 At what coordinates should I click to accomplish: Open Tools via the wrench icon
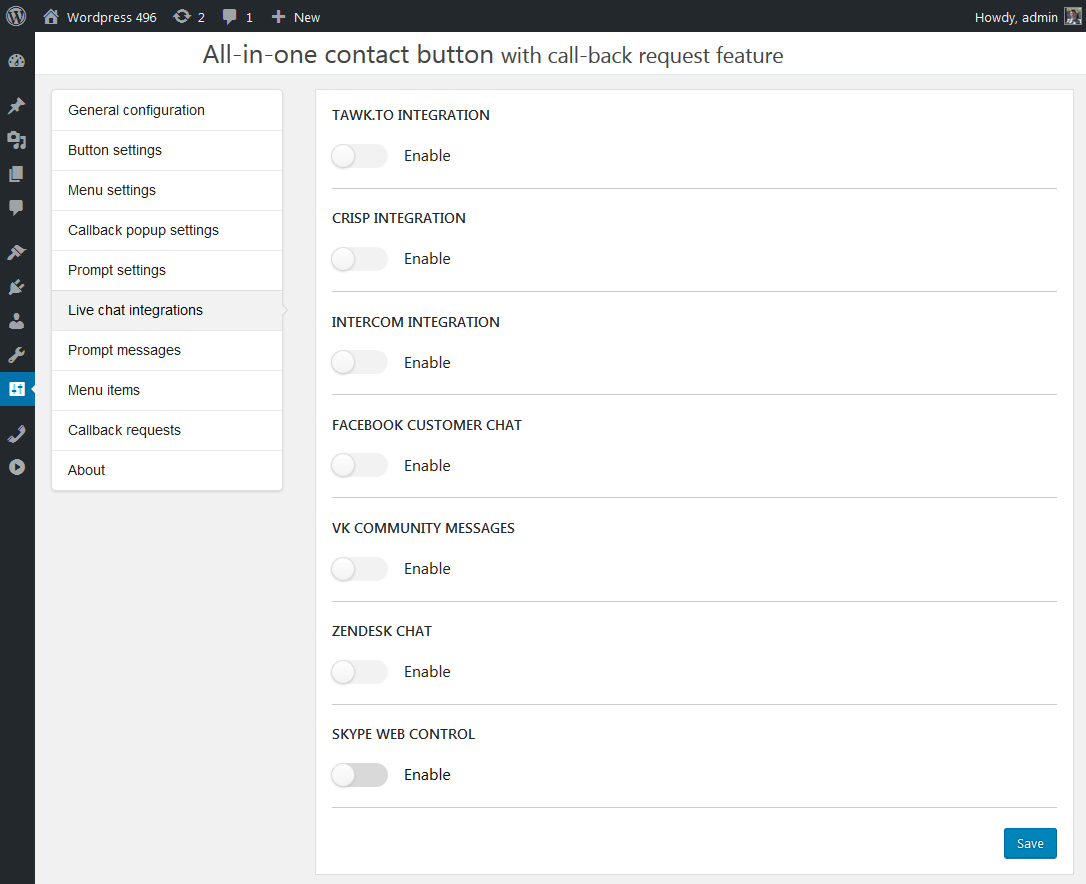16,355
